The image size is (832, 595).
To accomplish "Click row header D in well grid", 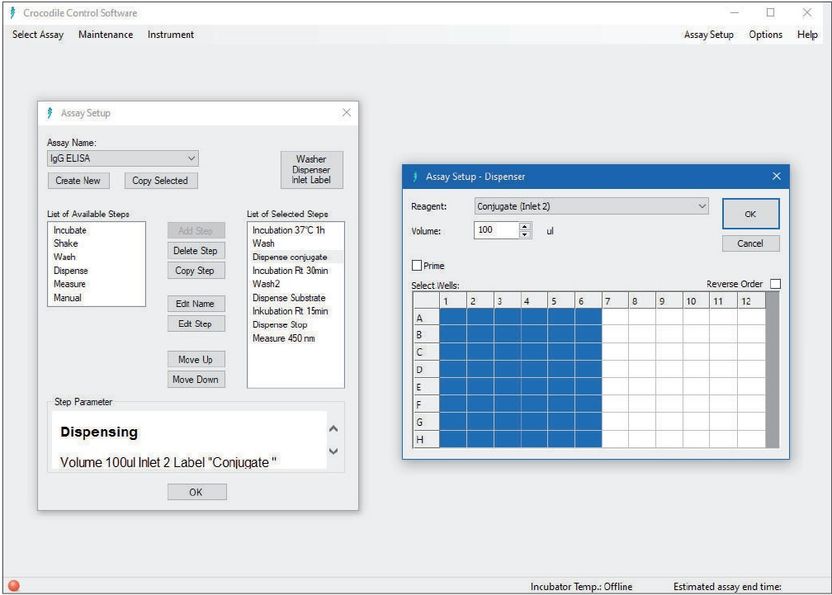I will click(426, 369).
